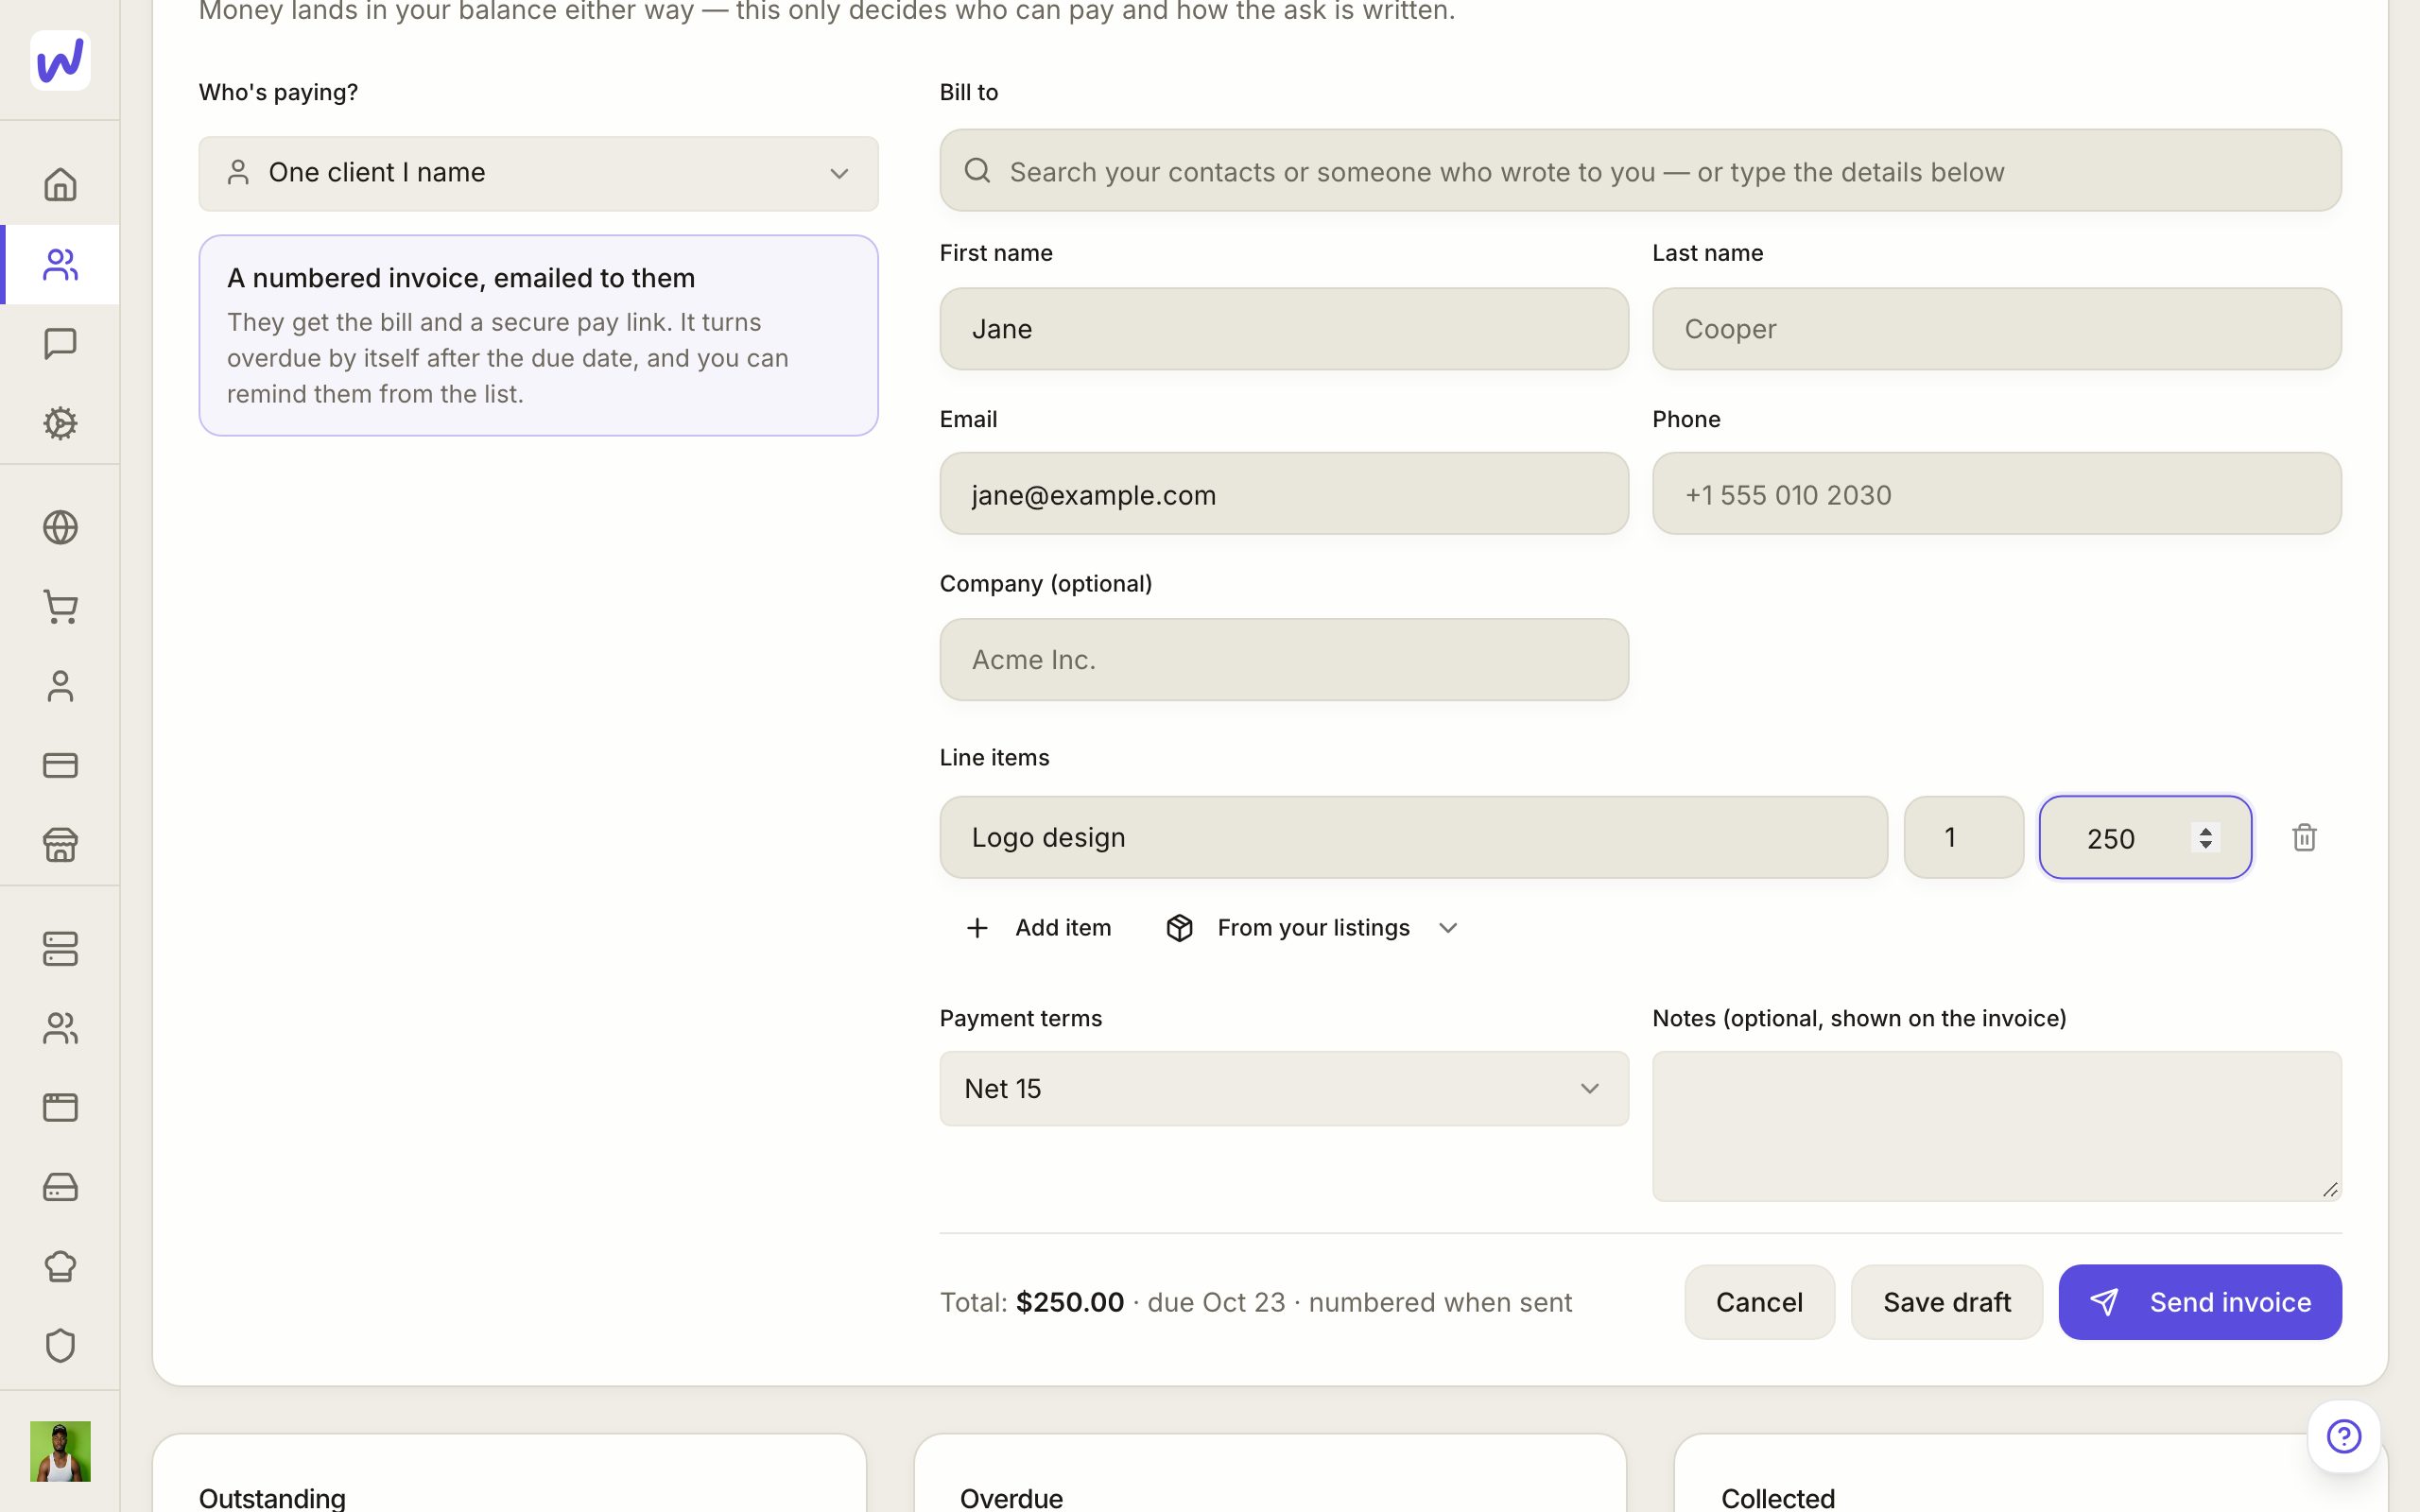This screenshot has width=2420, height=1512.
Task: Open the globe website icon in sidebar
Action: pos(60,527)
